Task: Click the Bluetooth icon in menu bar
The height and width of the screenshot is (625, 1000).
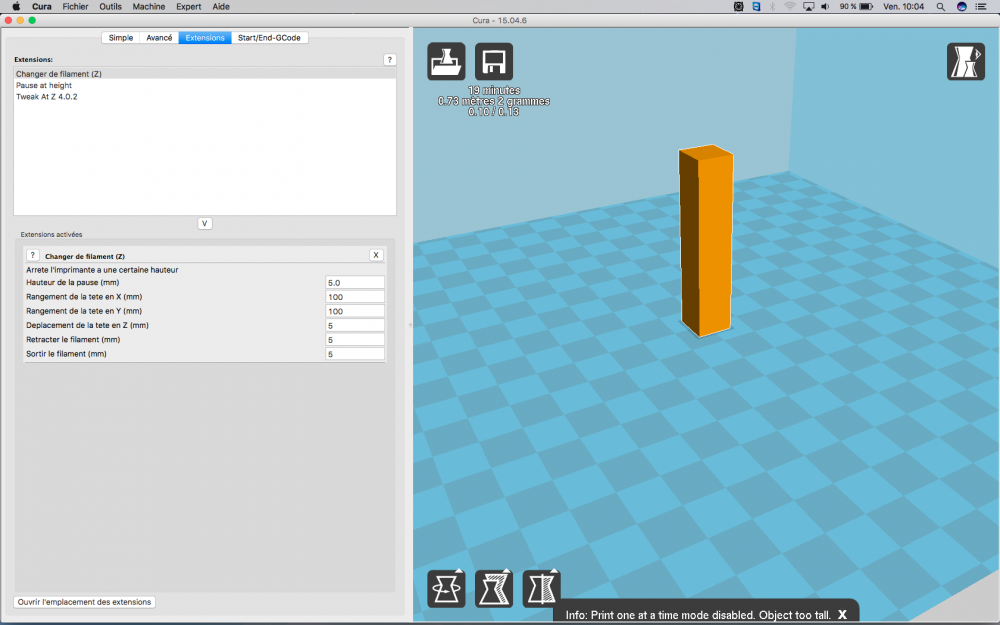Action: [772, 6]
